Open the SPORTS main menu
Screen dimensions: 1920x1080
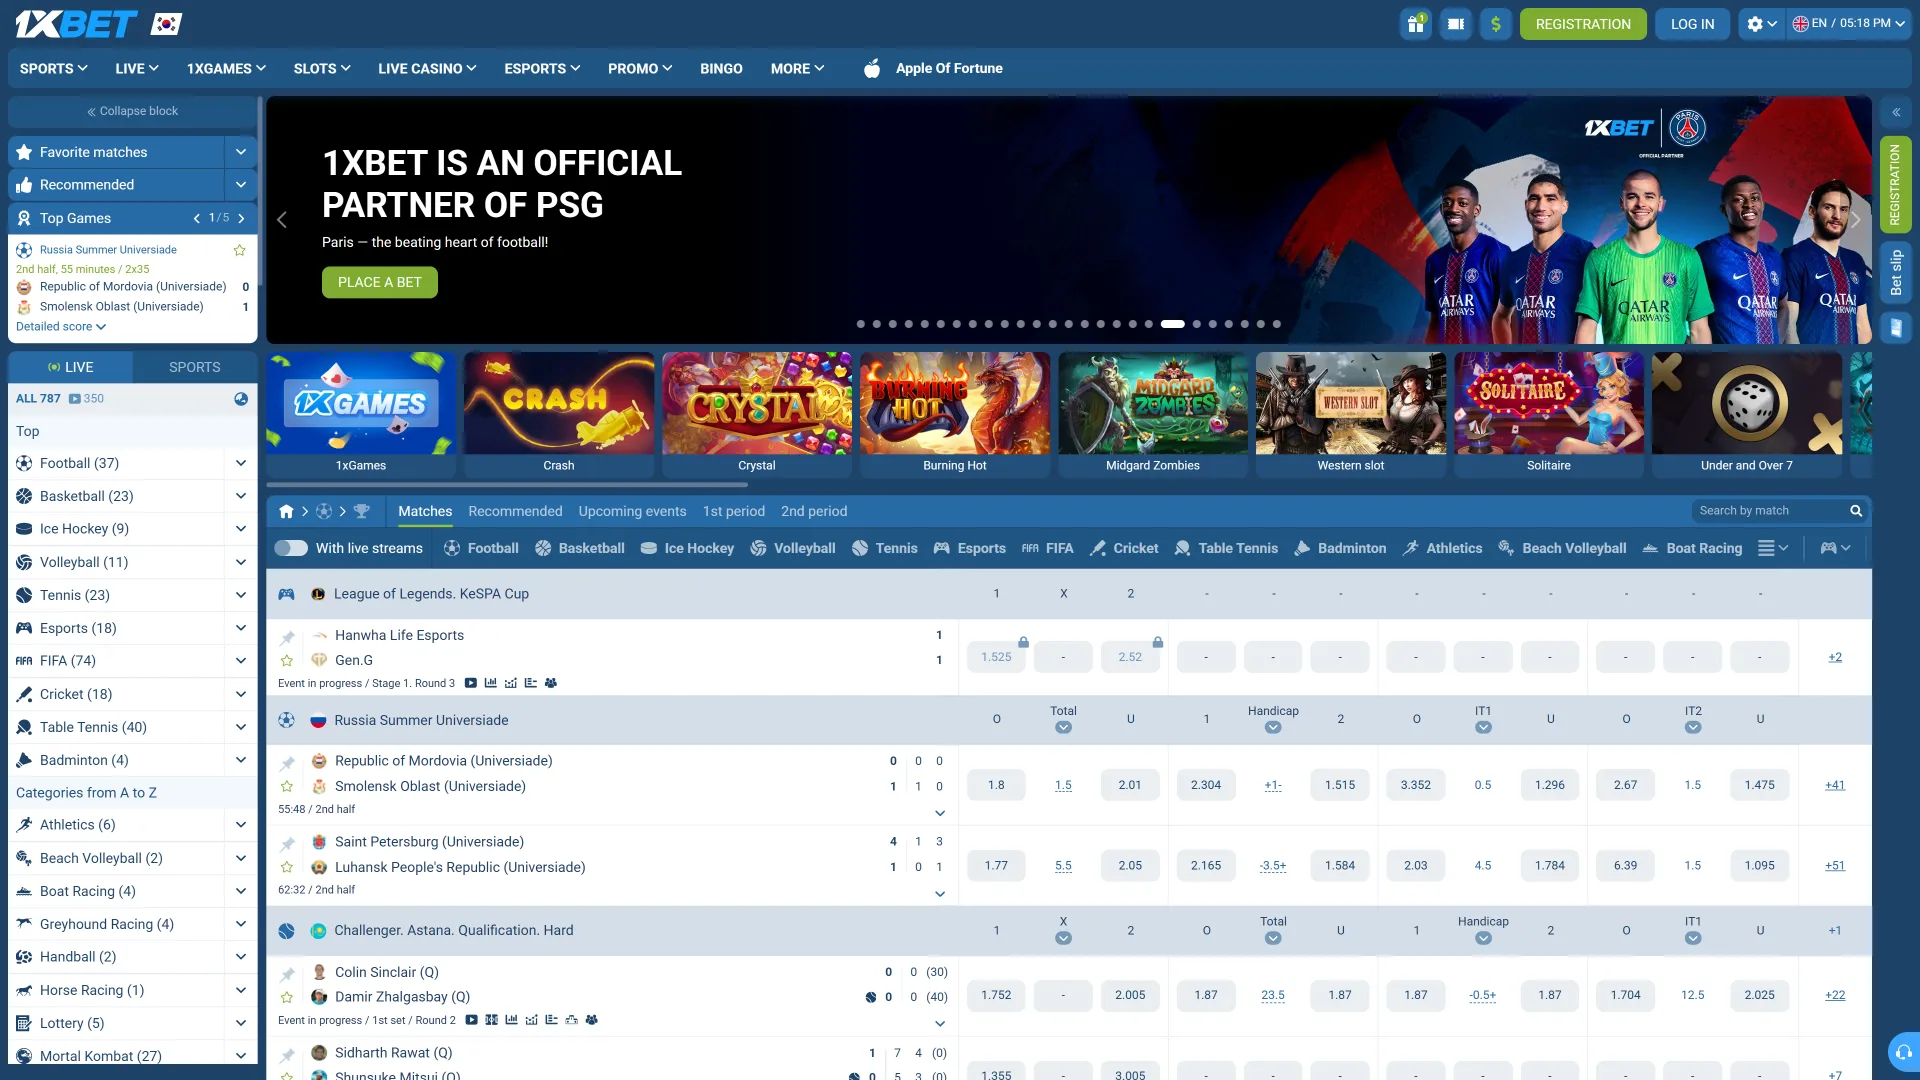(x=54, y=69)
